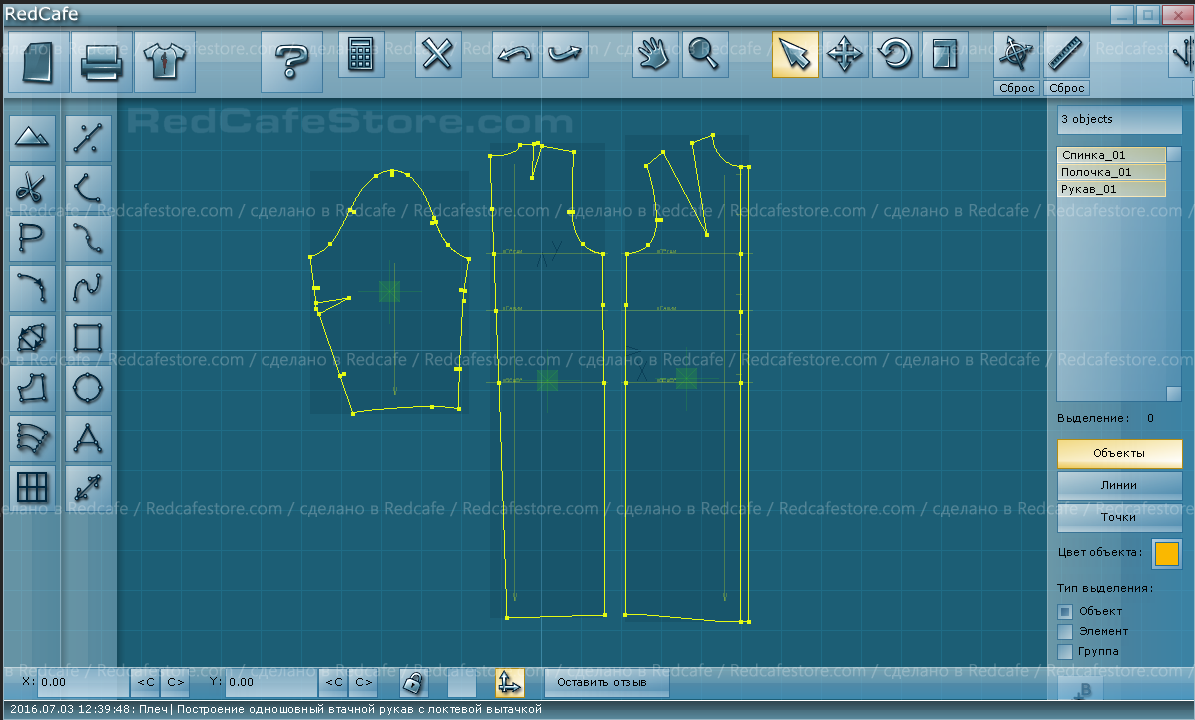Select the triangle dart A tool
This screenshot has height=720, width=1195.
pyautogui.click(x=88, y=438)
